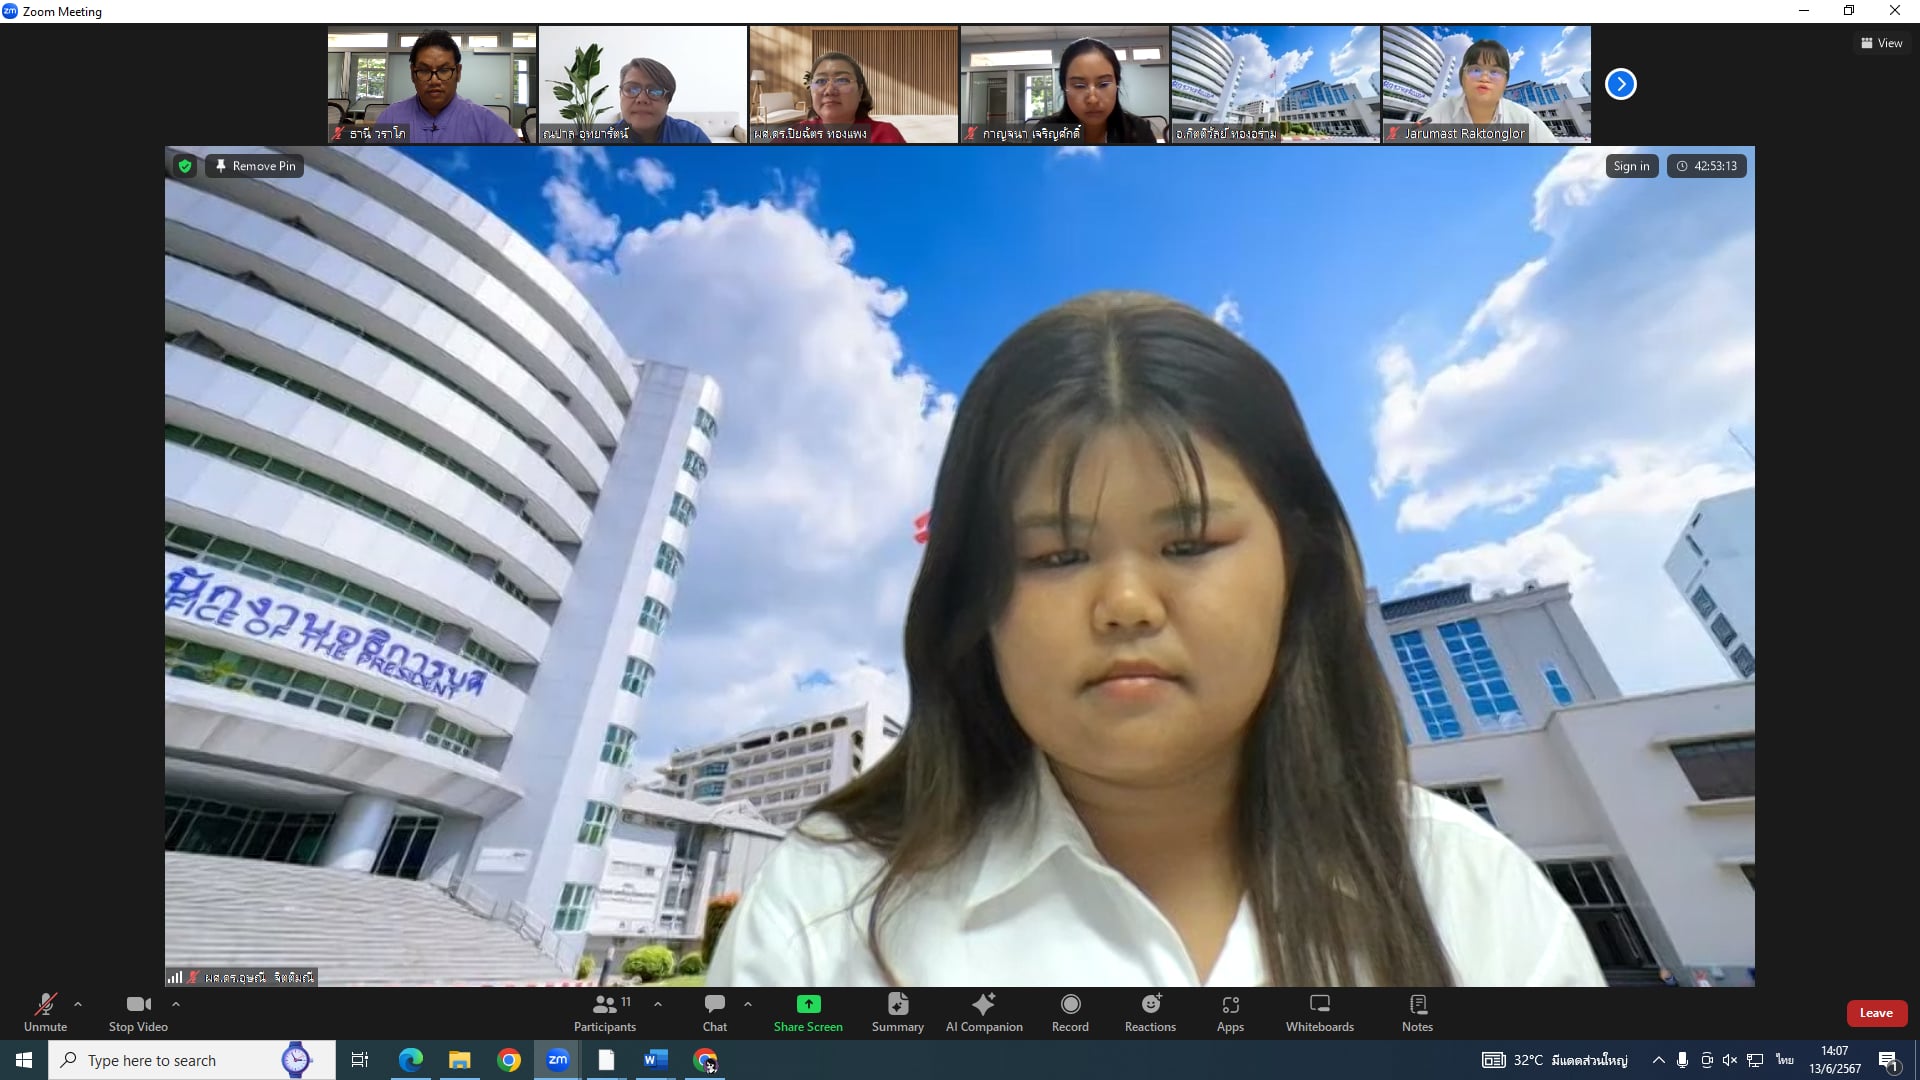Image resolution: width=1920 pixels, height=1080 pixels.
Task: Stop Video camera toggle
Action: coord(138,1012)
